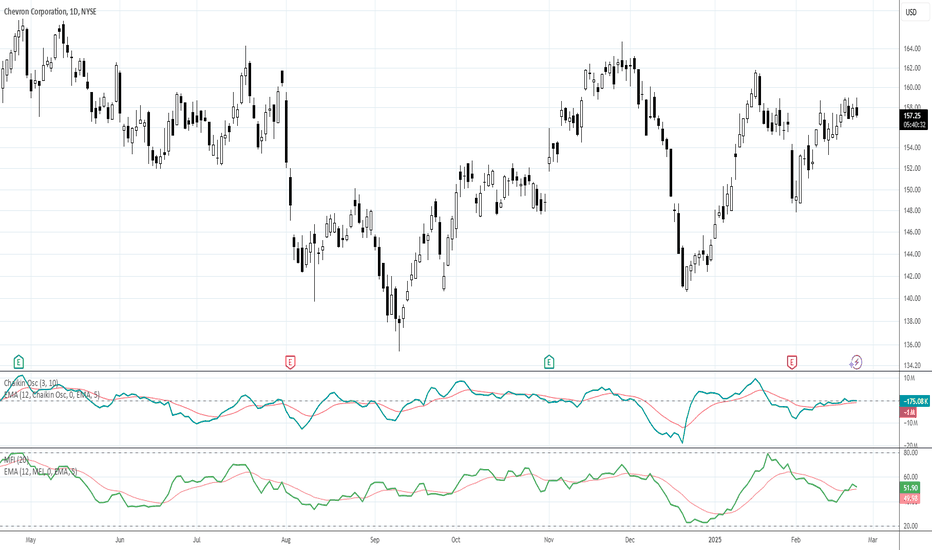This screenshot has height=550, width=932.
Task: Click the -20M Chaikin scale label
Action: (909, 444)
